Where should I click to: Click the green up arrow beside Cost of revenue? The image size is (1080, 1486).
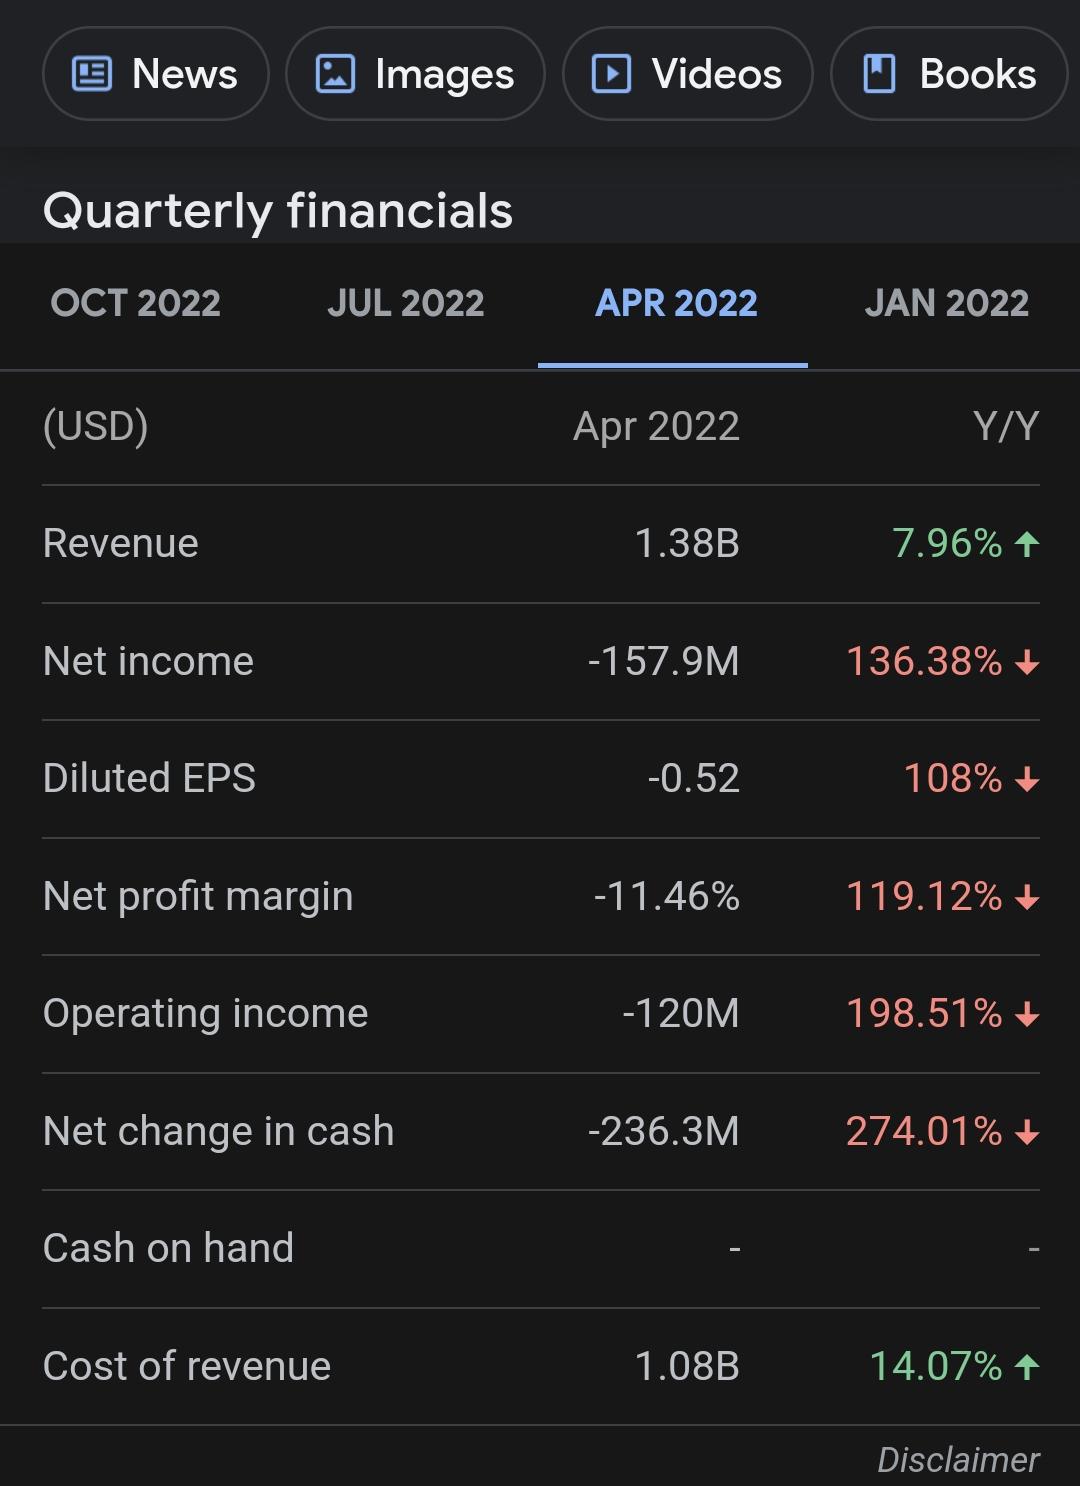tap(1027, 1366)
